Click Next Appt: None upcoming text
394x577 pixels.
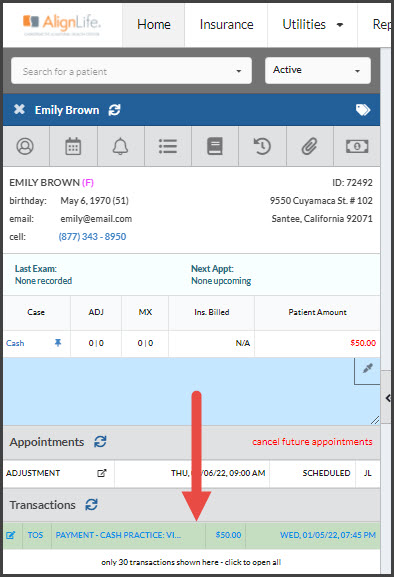click(x=221, y=275)
